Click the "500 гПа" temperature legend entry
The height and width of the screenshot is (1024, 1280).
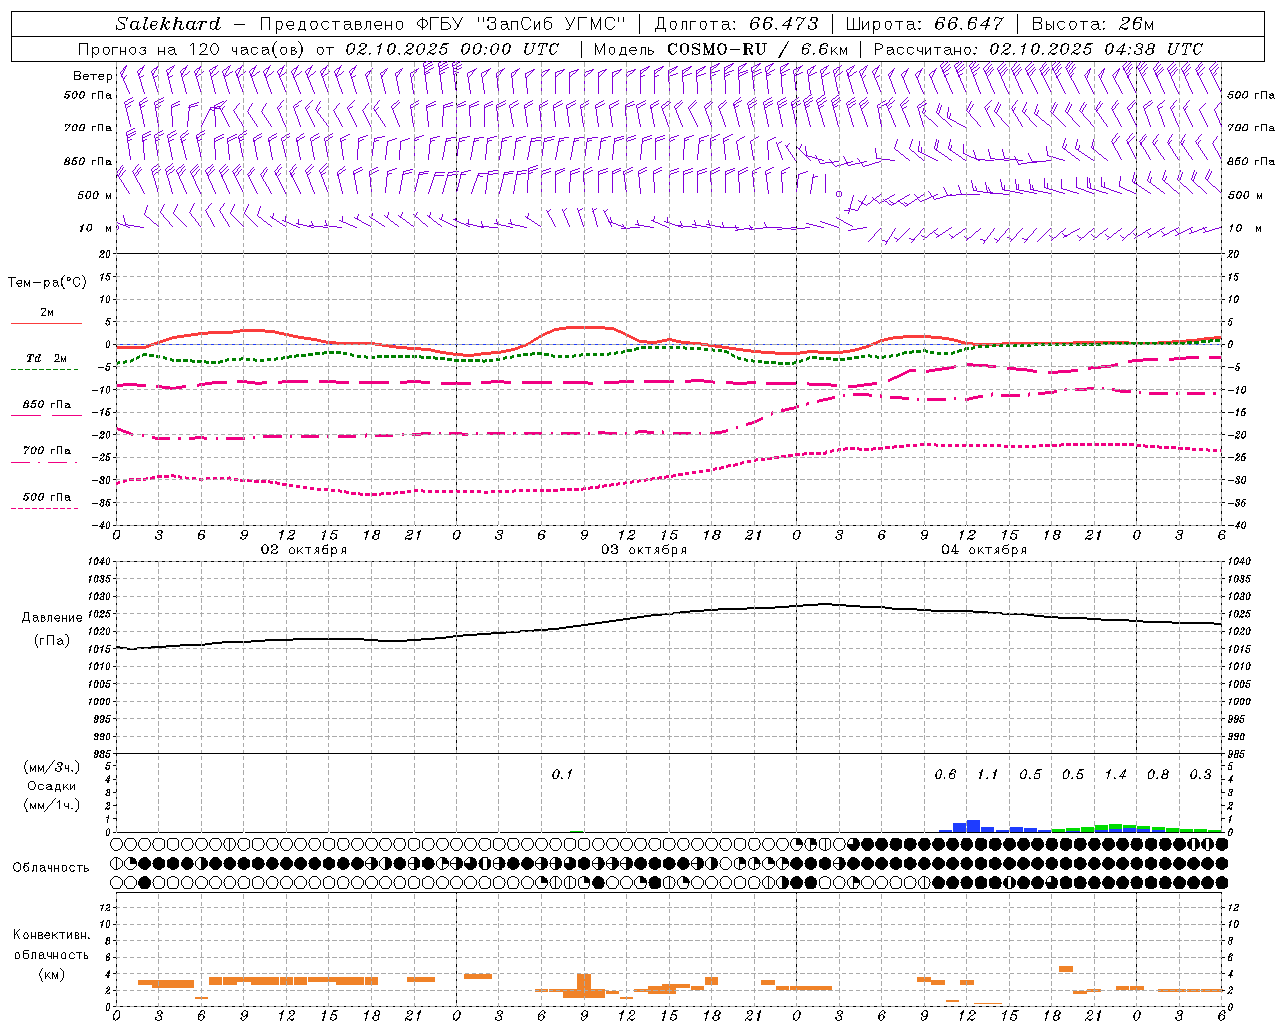pyautogui.click(x=47, y=497)
